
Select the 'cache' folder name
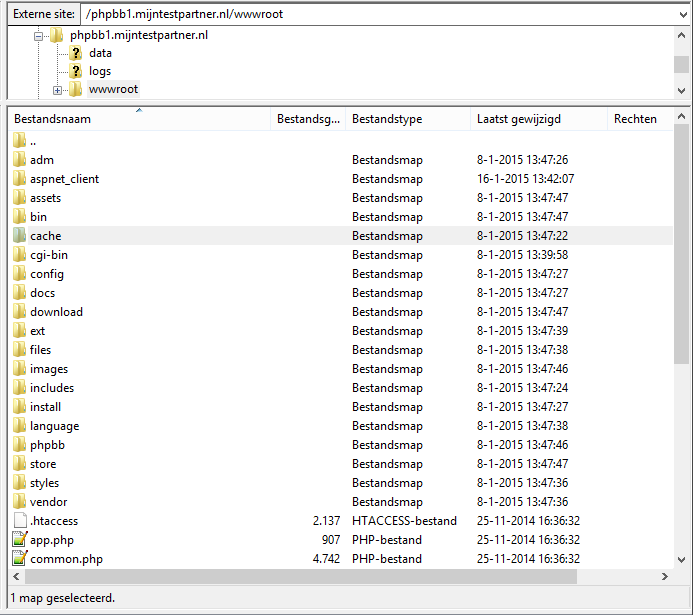[46, 236]
